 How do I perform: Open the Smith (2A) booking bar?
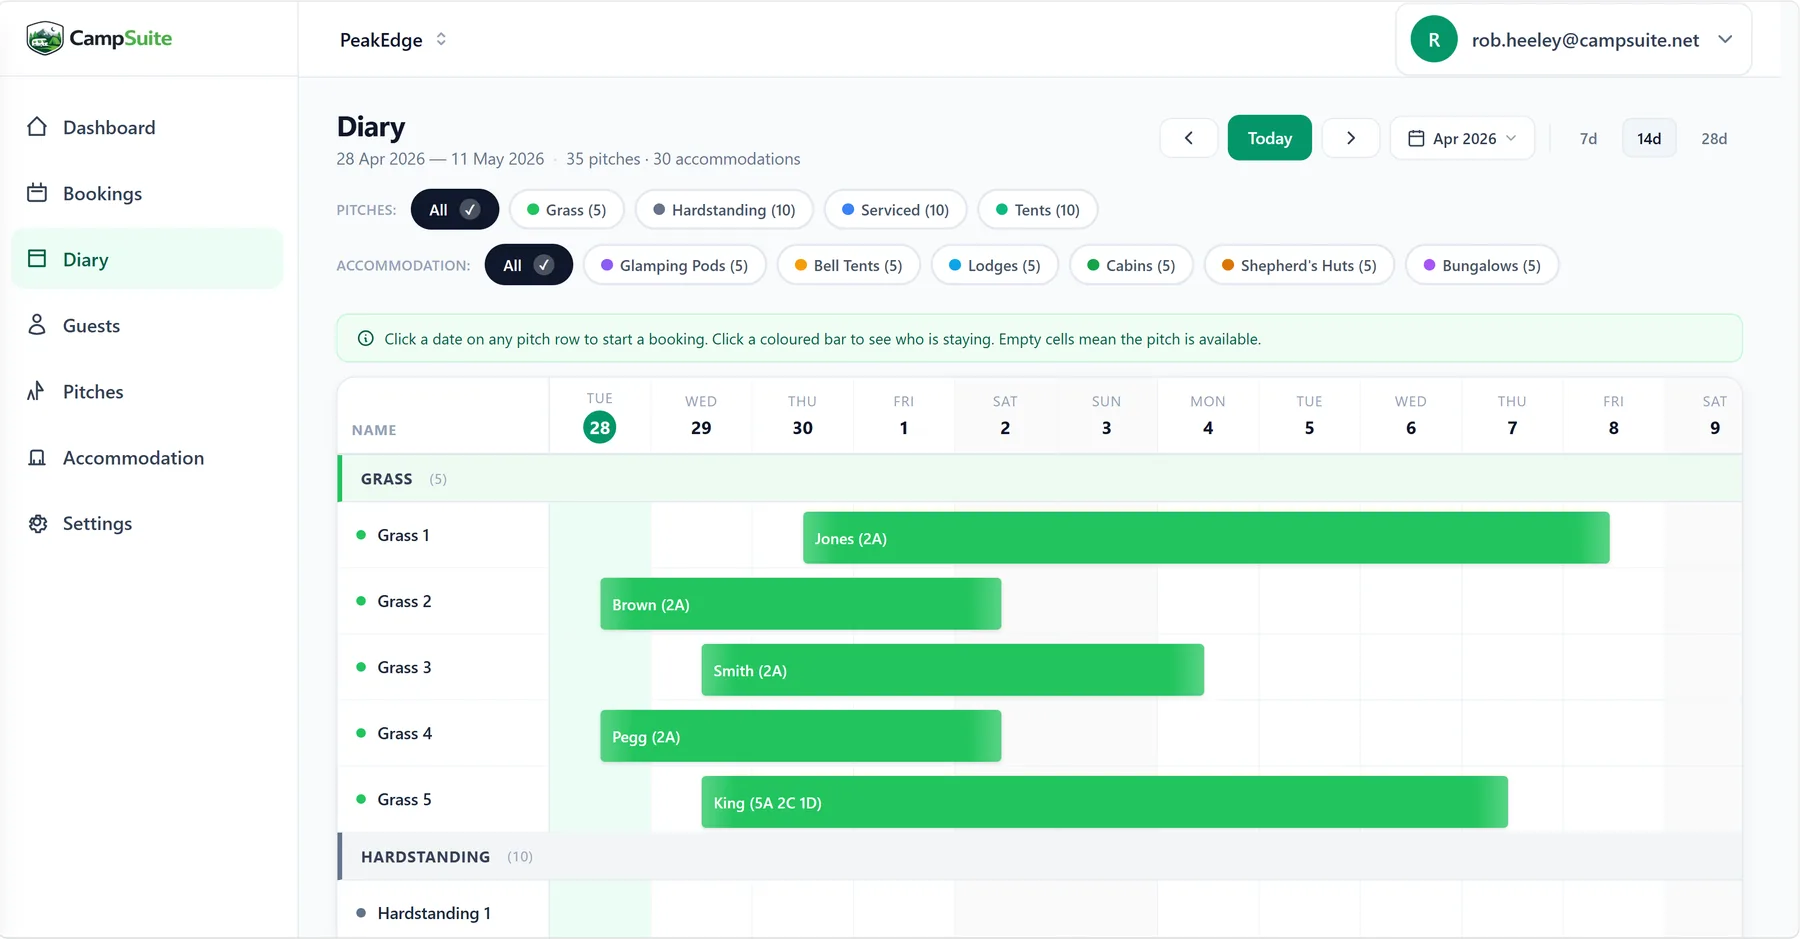(x=952, y=670)
